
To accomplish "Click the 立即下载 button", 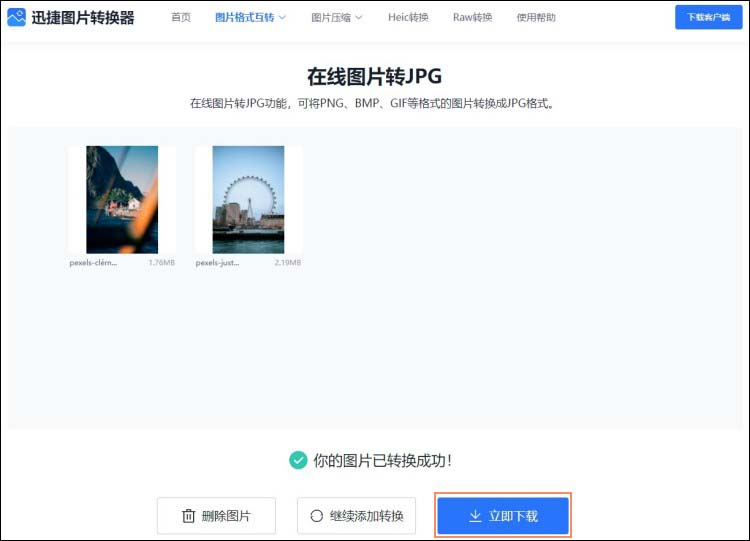I will [x=503, y=516].
